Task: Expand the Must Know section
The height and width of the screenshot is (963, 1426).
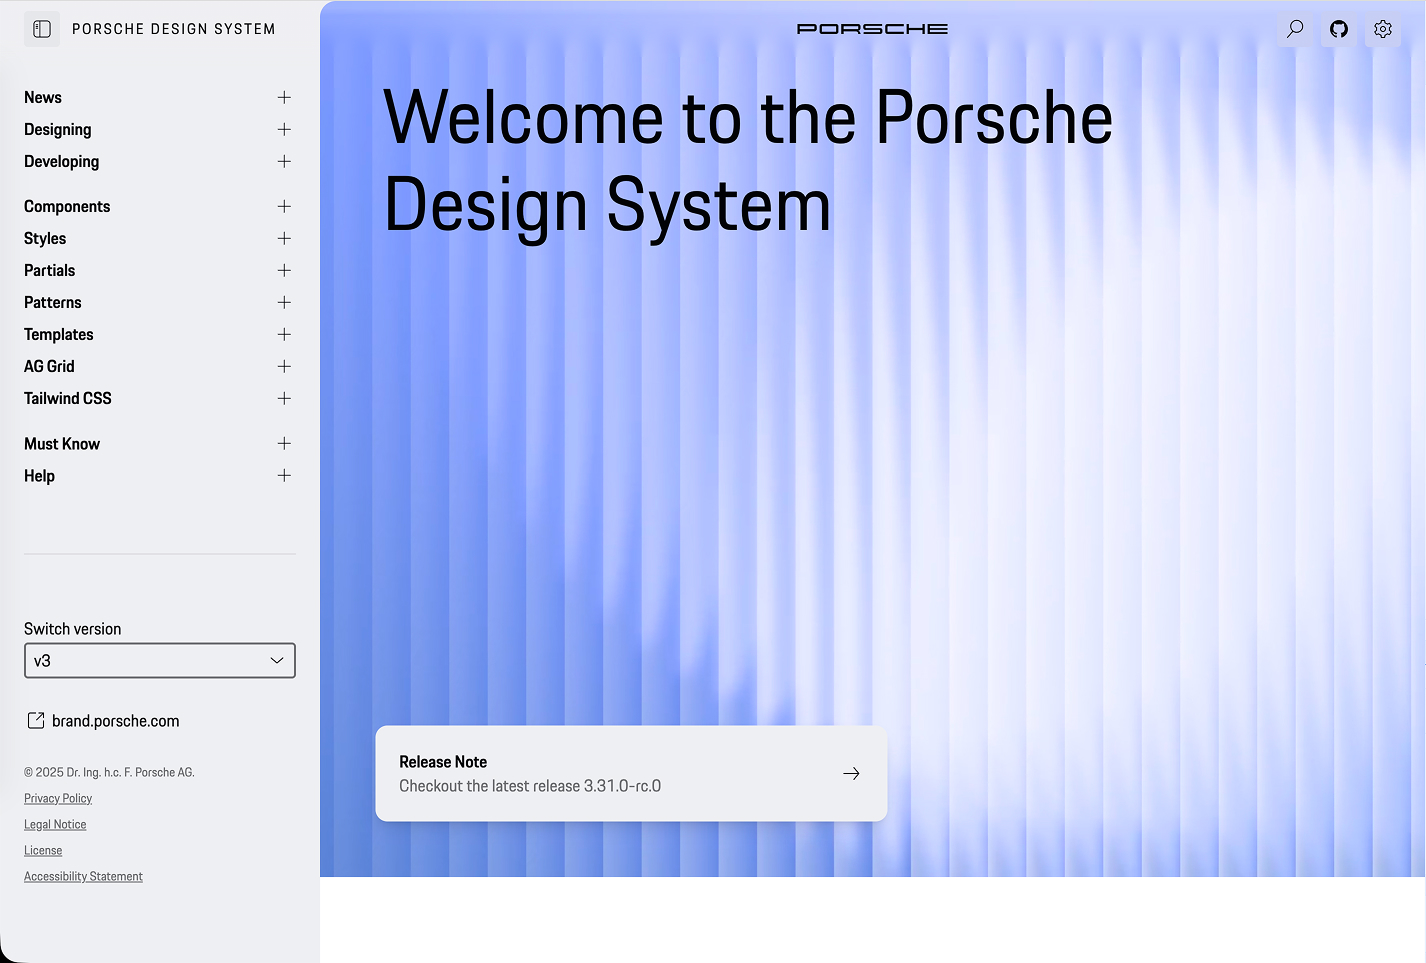Action: pos(284,443)
